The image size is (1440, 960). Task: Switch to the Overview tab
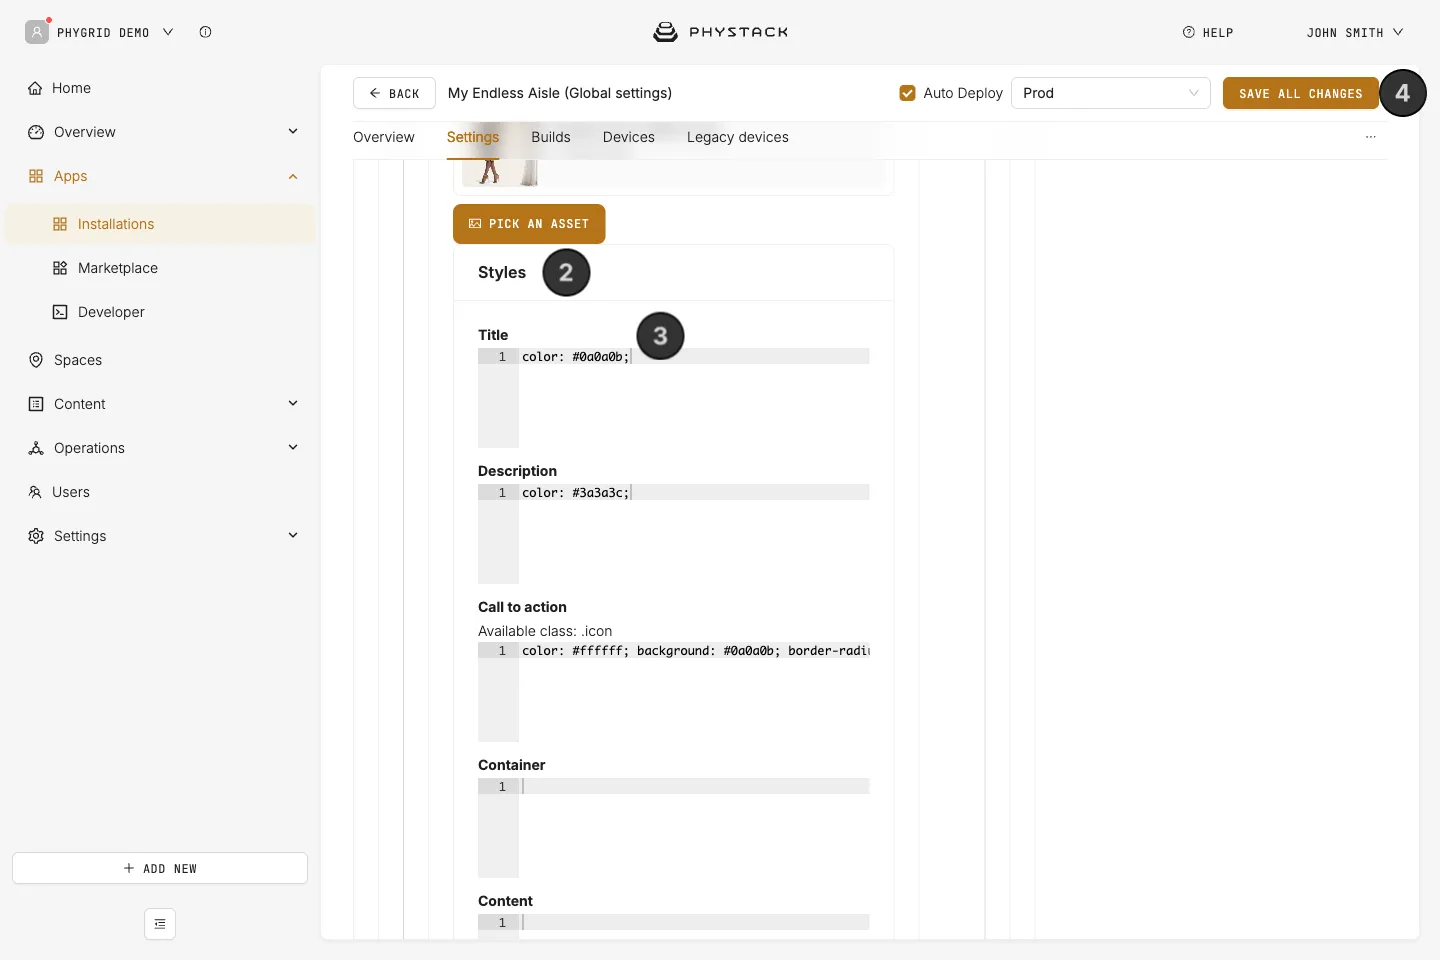pyautogui.click(x=384, y=137)
